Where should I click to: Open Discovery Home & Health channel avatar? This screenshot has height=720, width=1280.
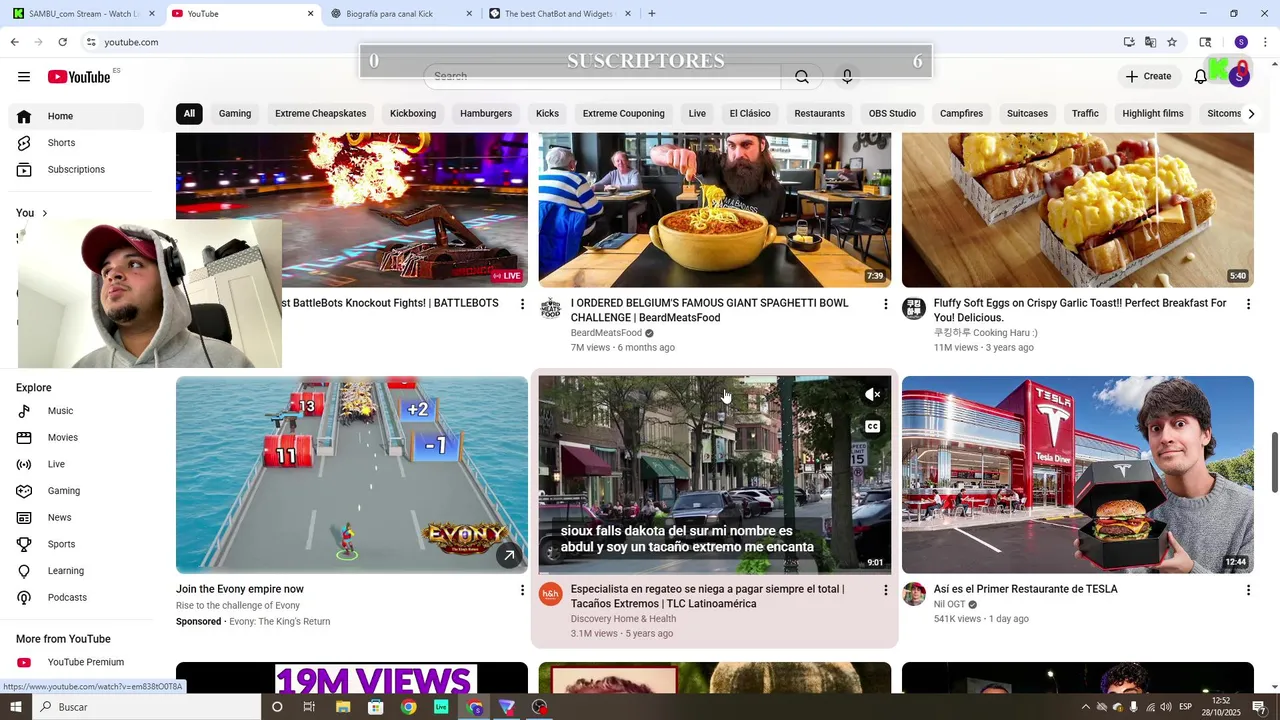[x=551, y=595]
